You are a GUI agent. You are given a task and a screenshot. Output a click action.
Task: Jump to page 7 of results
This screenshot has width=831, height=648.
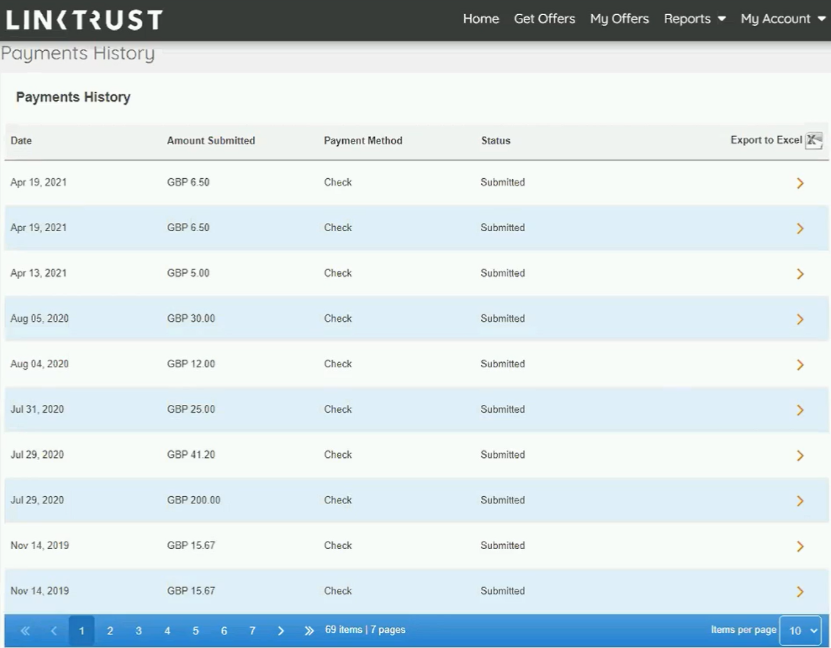(x=252, y=631)
